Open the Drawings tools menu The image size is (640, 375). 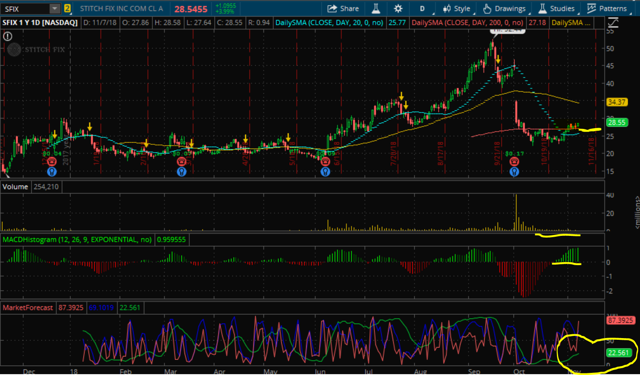point(504,9)
